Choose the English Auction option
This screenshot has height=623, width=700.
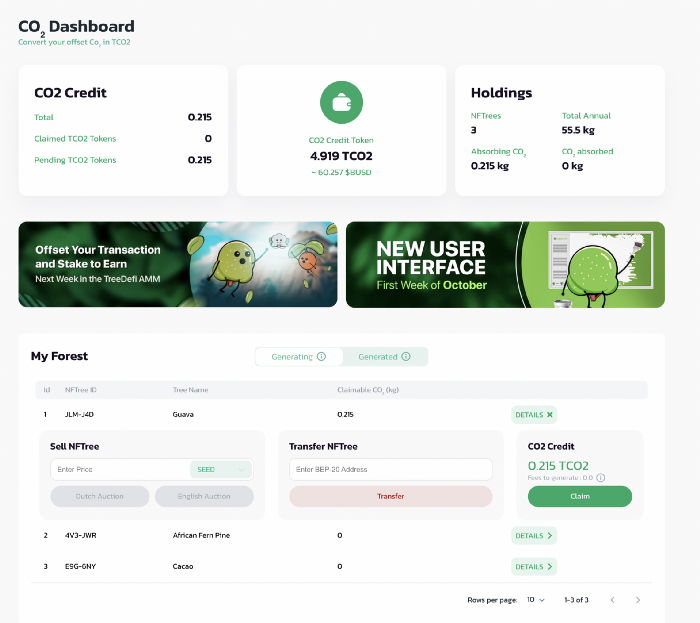click(204, 496)
